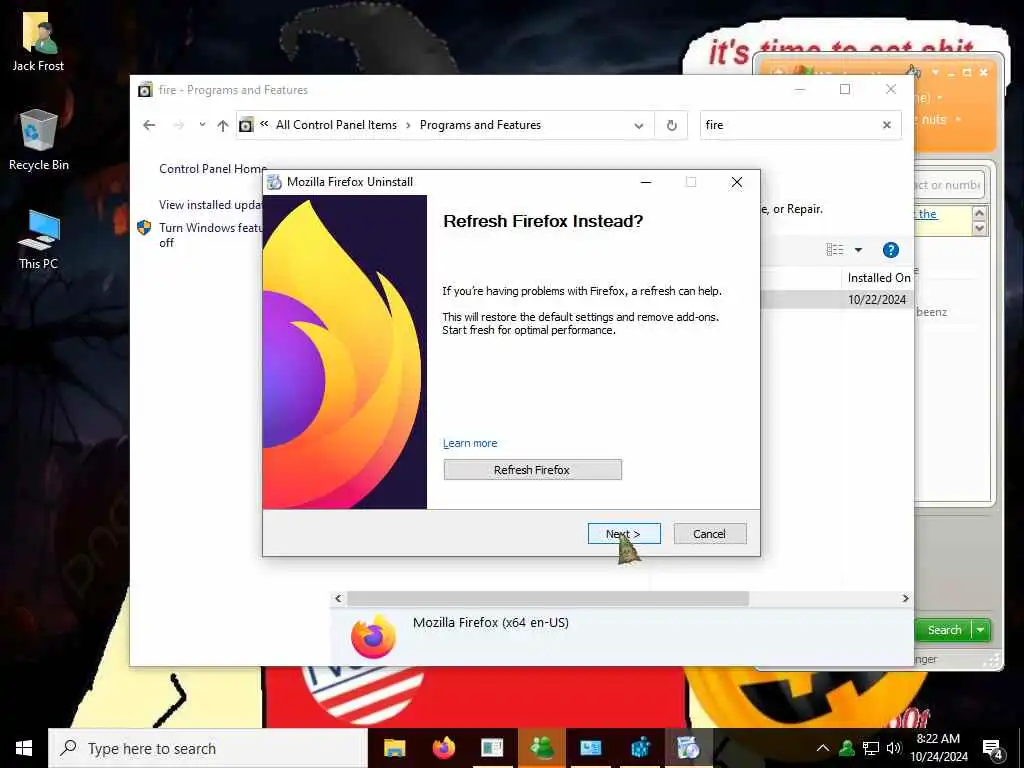Click the horizontal scrollbar right arrow
This screenshot has height=768, width=1024.
905,598
